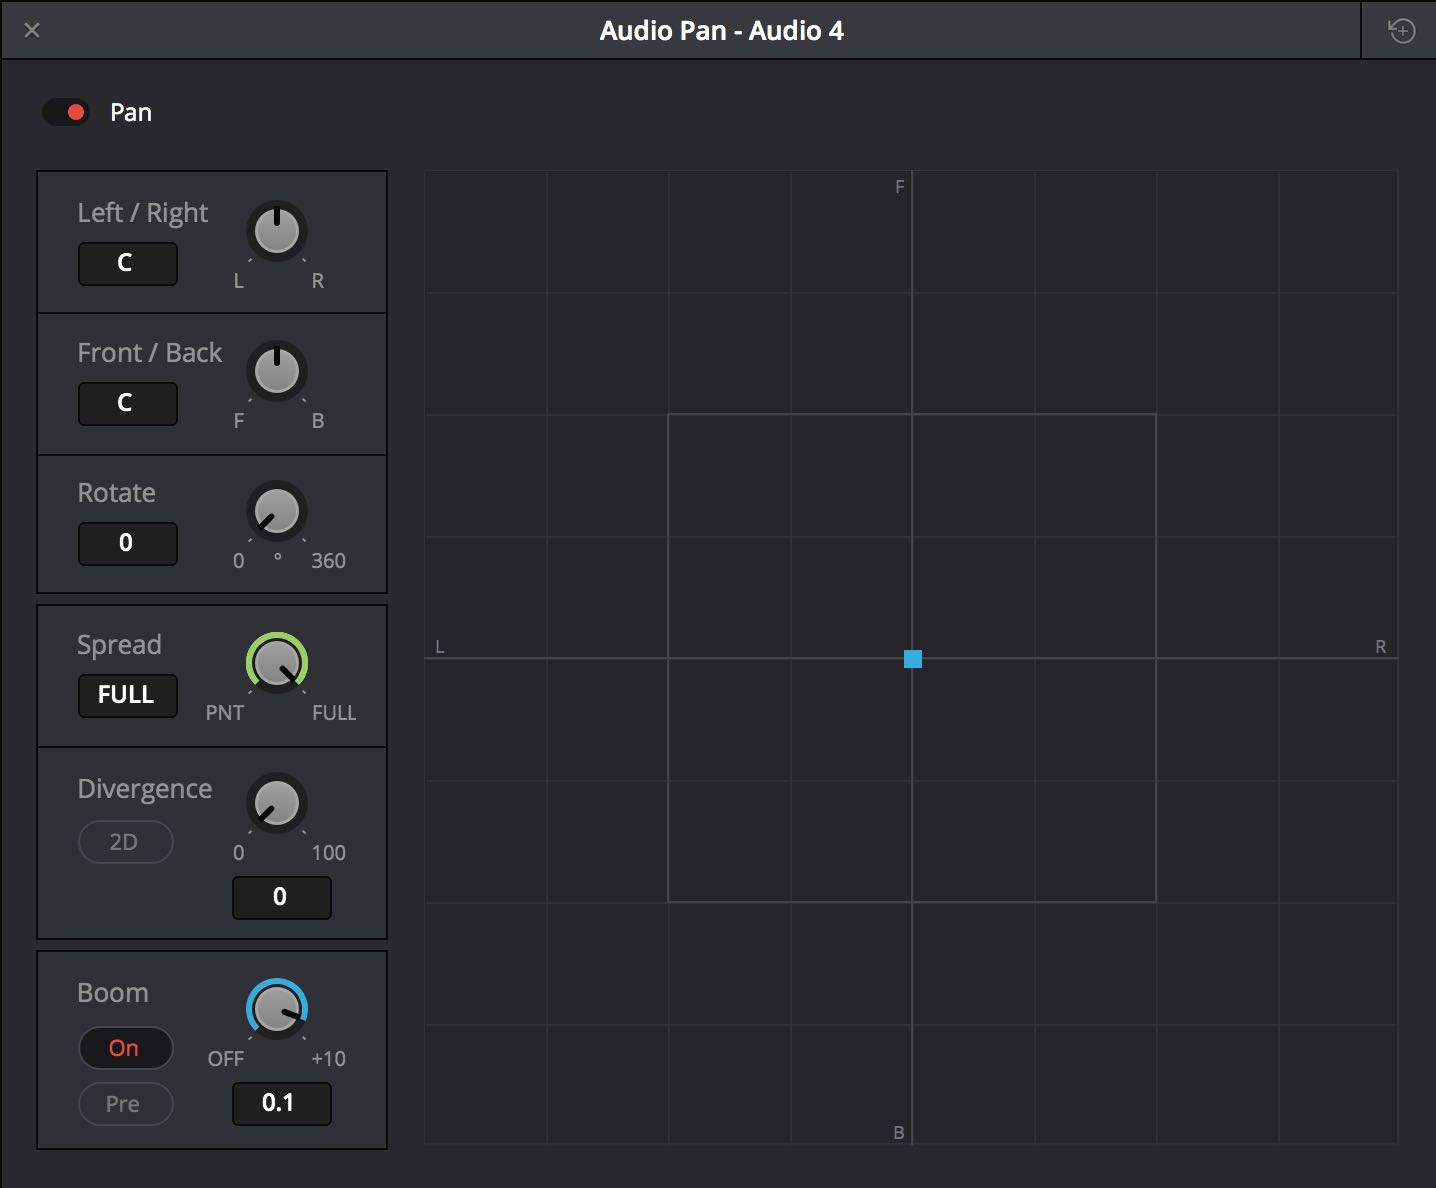Click the Left / Right value field
The height and width of the screenshot is (1188, 1436).
tap(127, 263)
